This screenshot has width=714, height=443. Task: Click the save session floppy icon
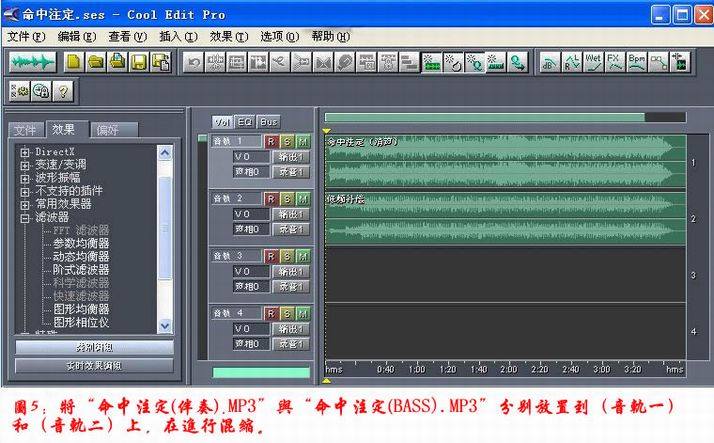pyautogui.click(x=139, y=62)
